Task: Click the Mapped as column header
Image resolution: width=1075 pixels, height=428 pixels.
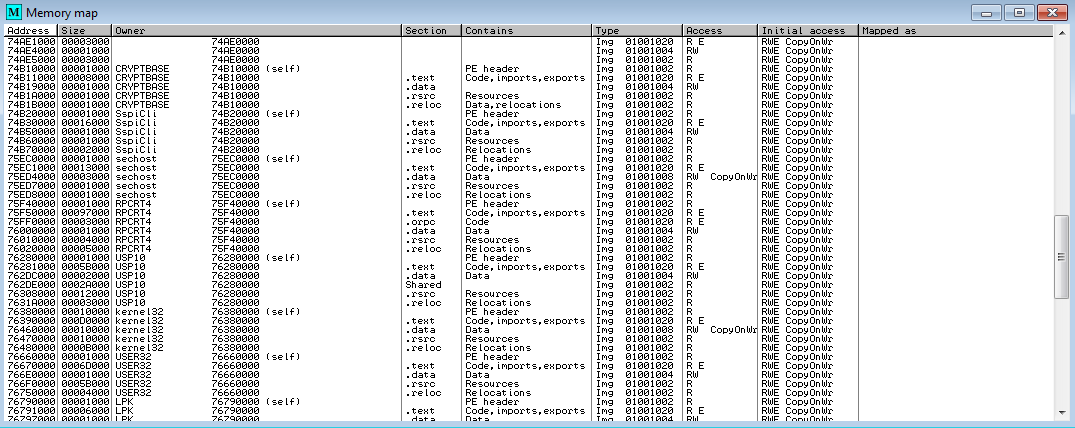Action: click(x=956, y=31)
